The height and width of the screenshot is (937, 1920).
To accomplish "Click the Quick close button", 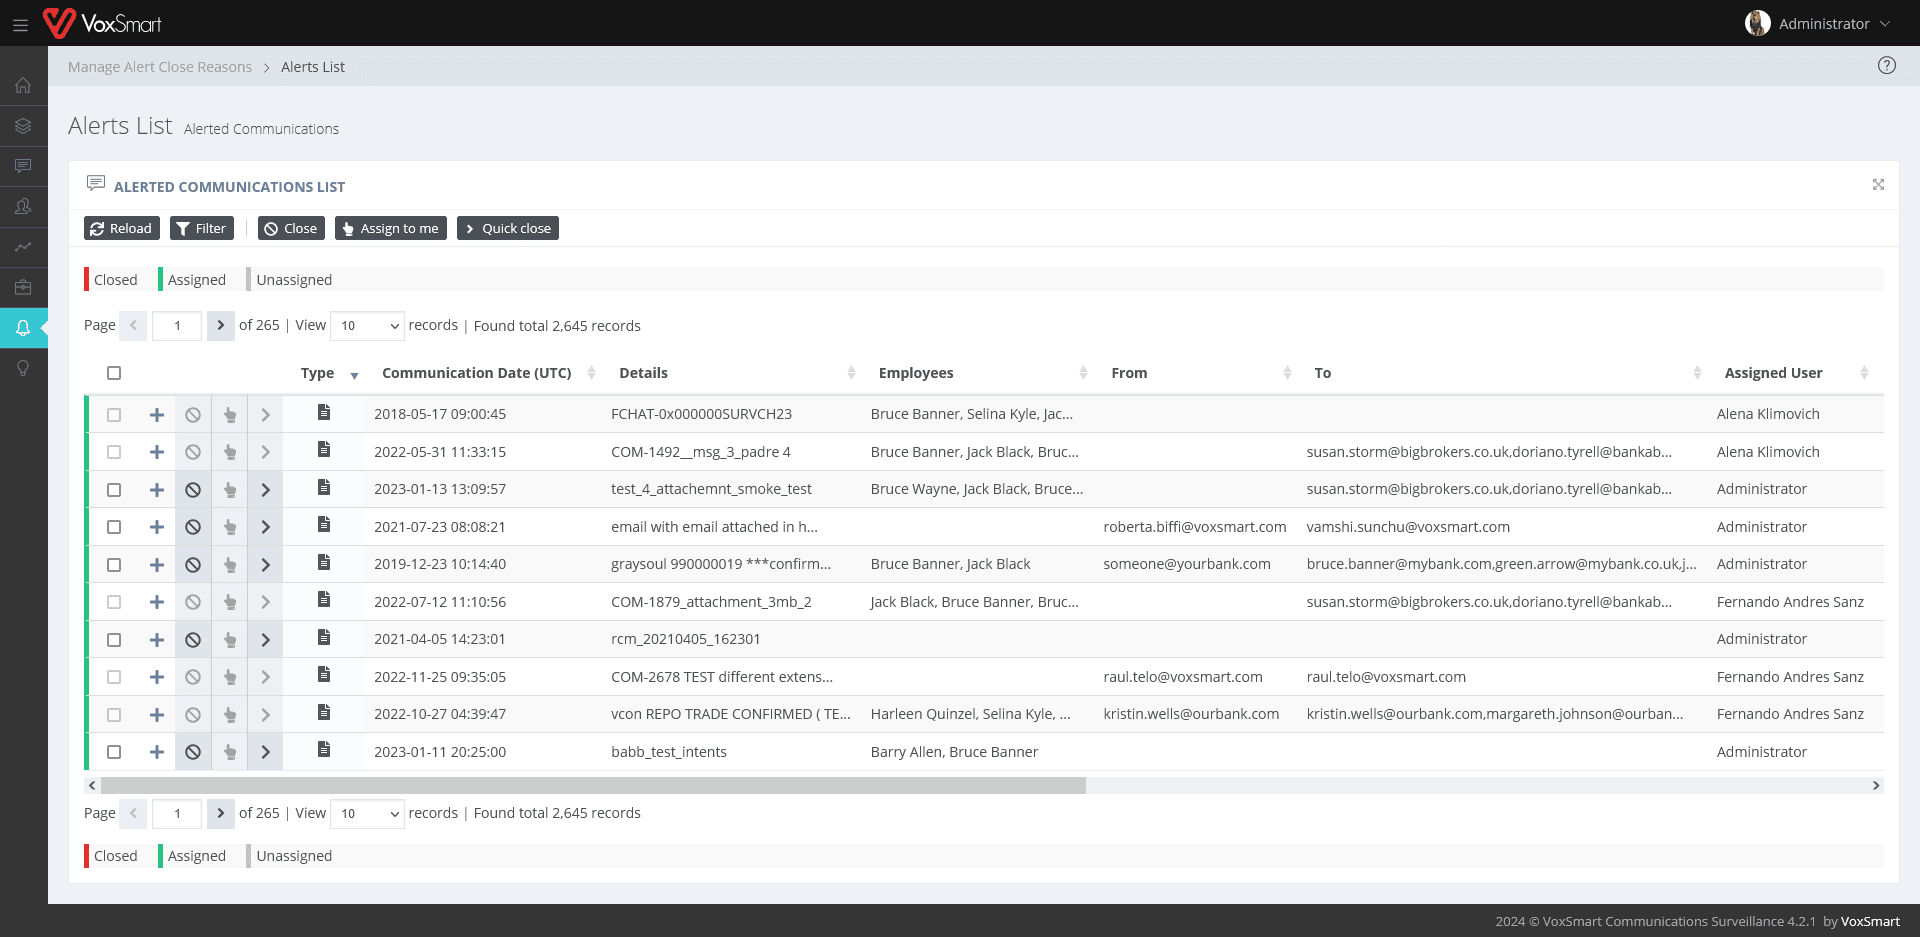I will tap(507, 229).
